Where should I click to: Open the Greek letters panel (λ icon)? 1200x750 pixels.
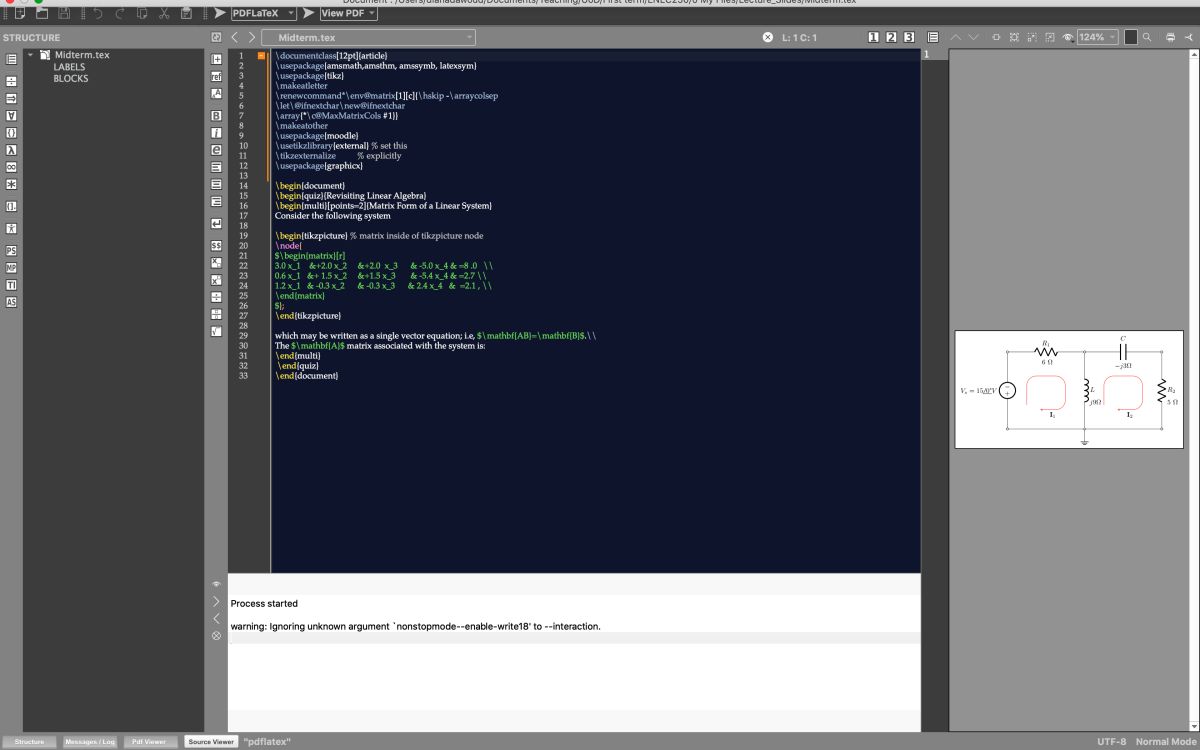11,150
